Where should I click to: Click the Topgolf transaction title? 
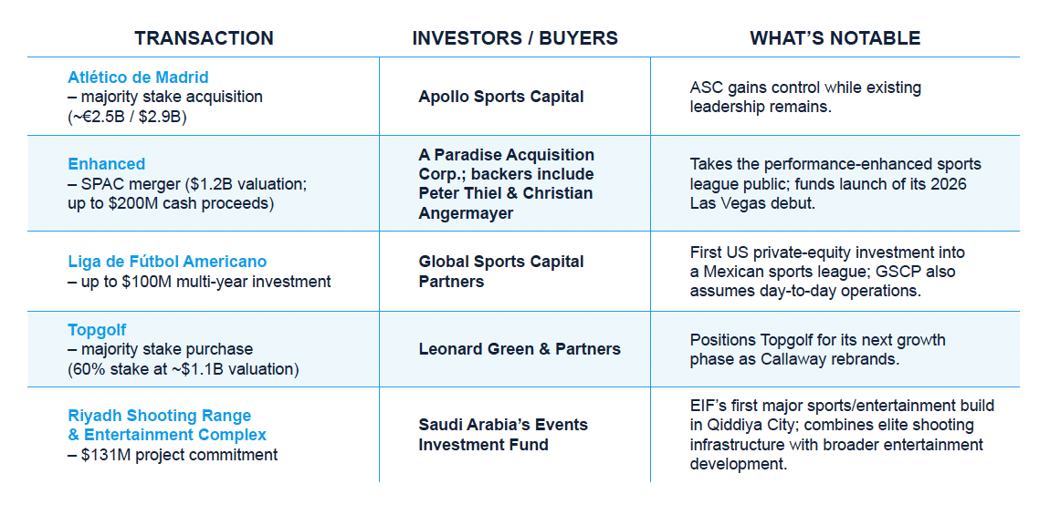tap(98, 329)
